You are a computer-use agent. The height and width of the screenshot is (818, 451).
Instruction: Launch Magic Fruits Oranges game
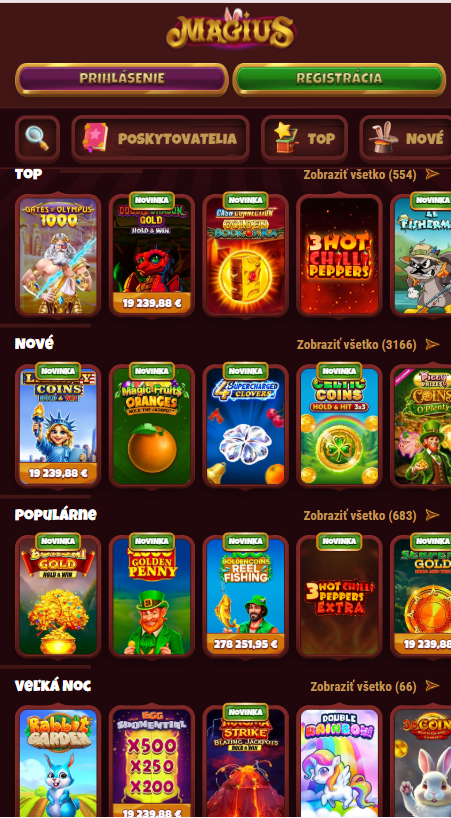[152, 426]
